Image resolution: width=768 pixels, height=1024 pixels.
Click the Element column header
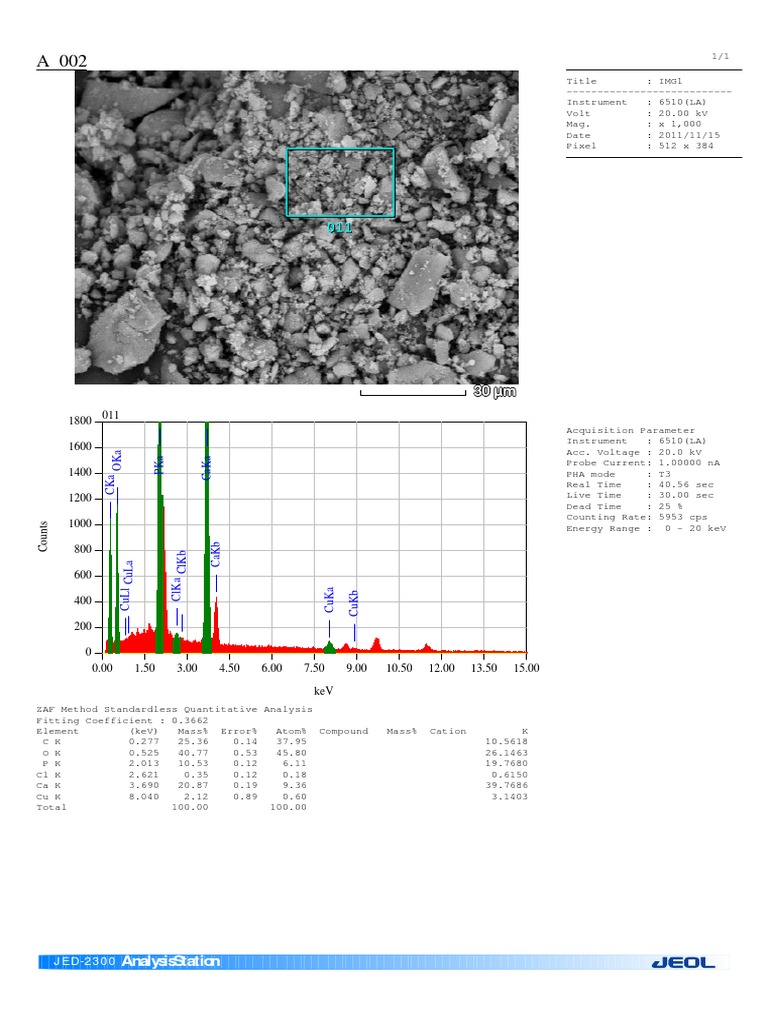(x=57, y=732)
